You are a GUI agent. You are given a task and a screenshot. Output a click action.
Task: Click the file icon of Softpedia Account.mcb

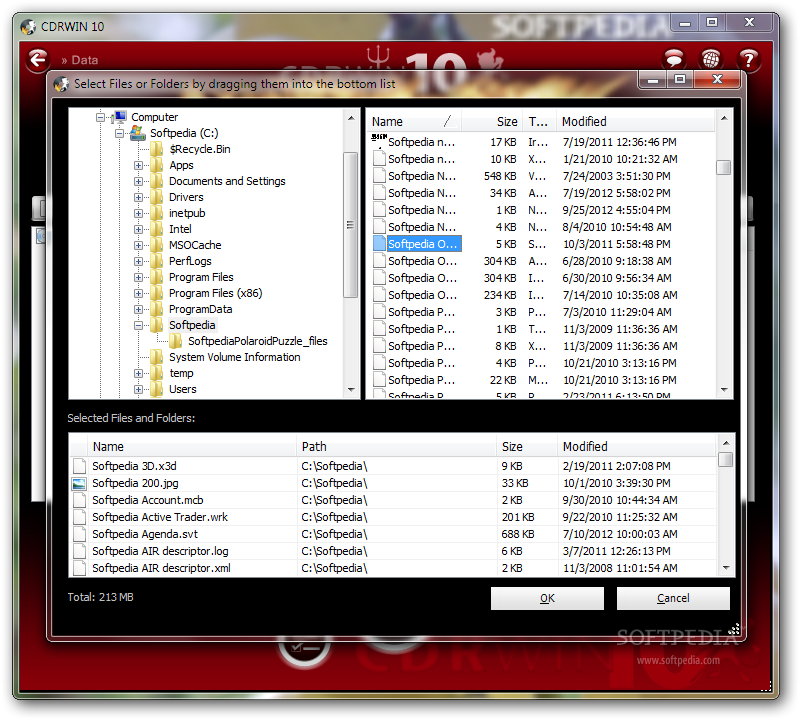pyautogui.click(x=79, y=500)
